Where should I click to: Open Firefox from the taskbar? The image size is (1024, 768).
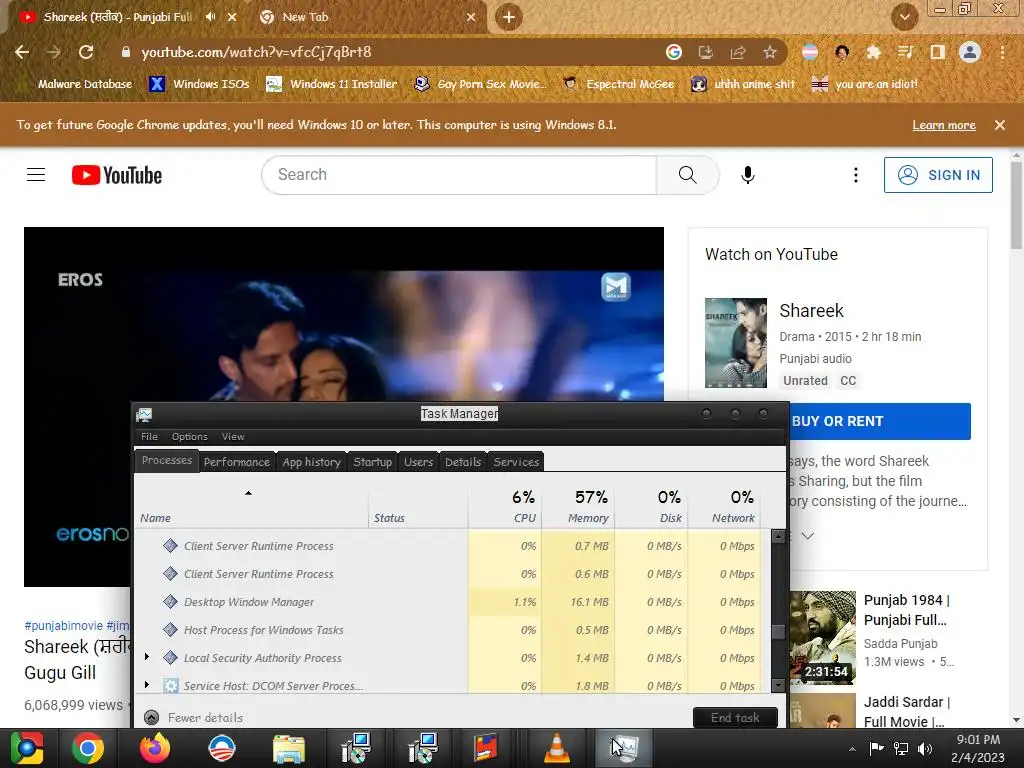click(x=155, y=748)
